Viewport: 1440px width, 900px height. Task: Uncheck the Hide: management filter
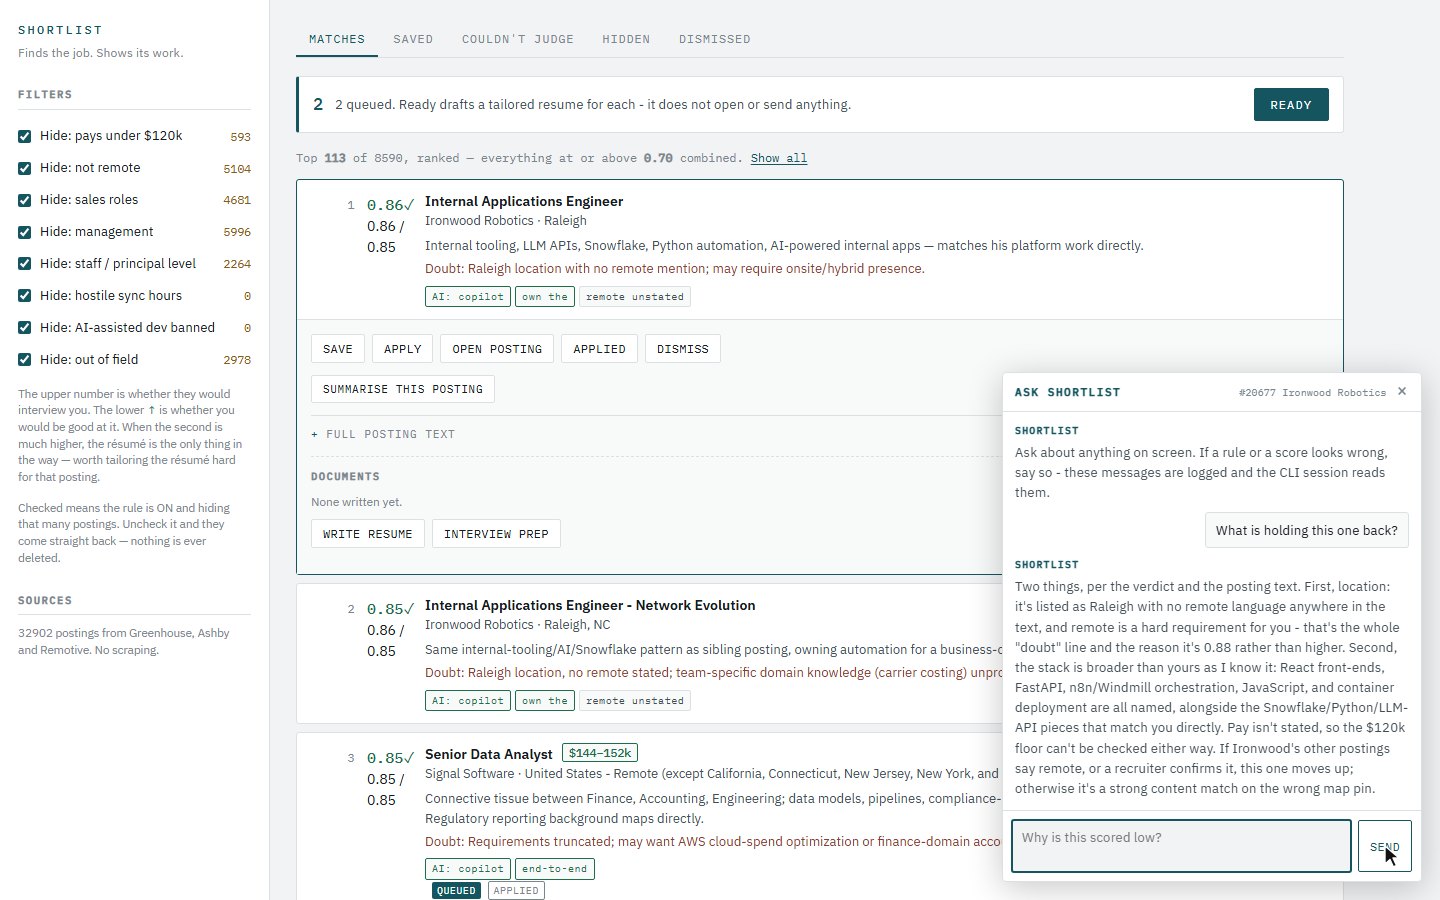pyautogui.click(x=25, y=232)
